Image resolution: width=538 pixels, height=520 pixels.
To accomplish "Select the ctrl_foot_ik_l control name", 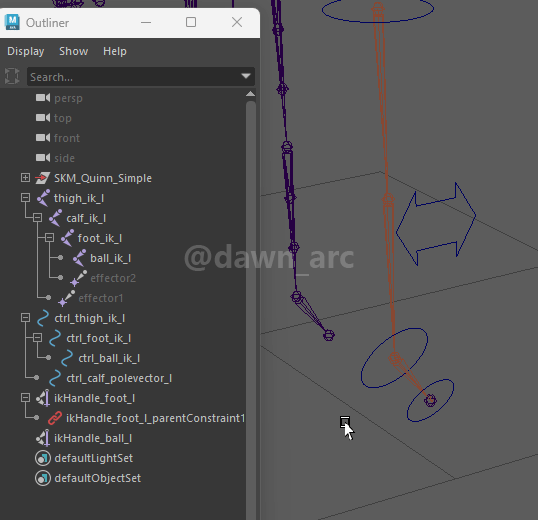I will point(99,338).
